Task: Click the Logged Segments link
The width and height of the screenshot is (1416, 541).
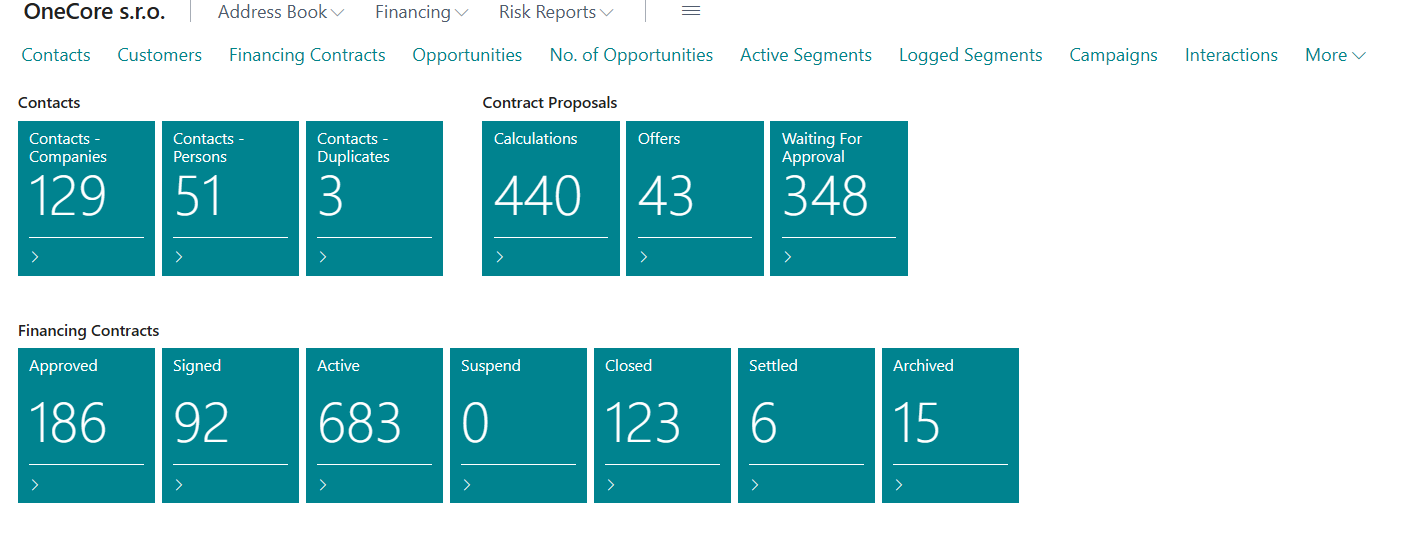Action: (x=970, y=56)
